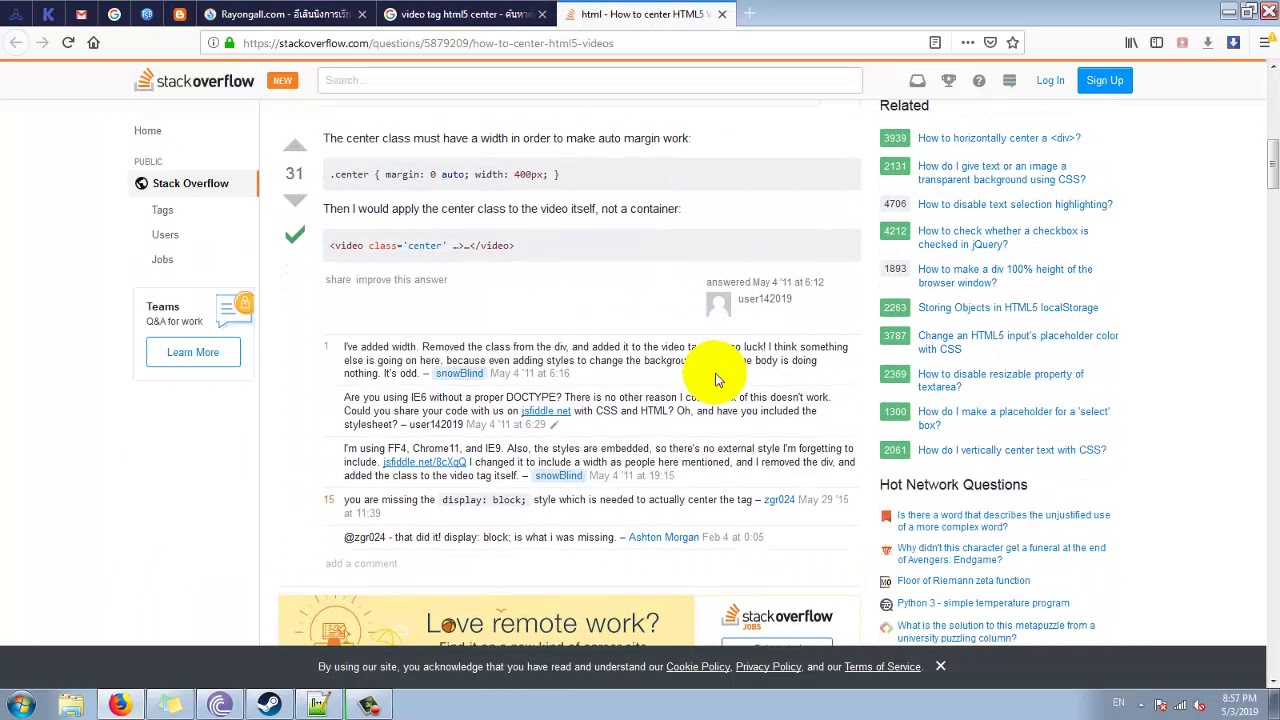Click add a comment

click(361, 564)
